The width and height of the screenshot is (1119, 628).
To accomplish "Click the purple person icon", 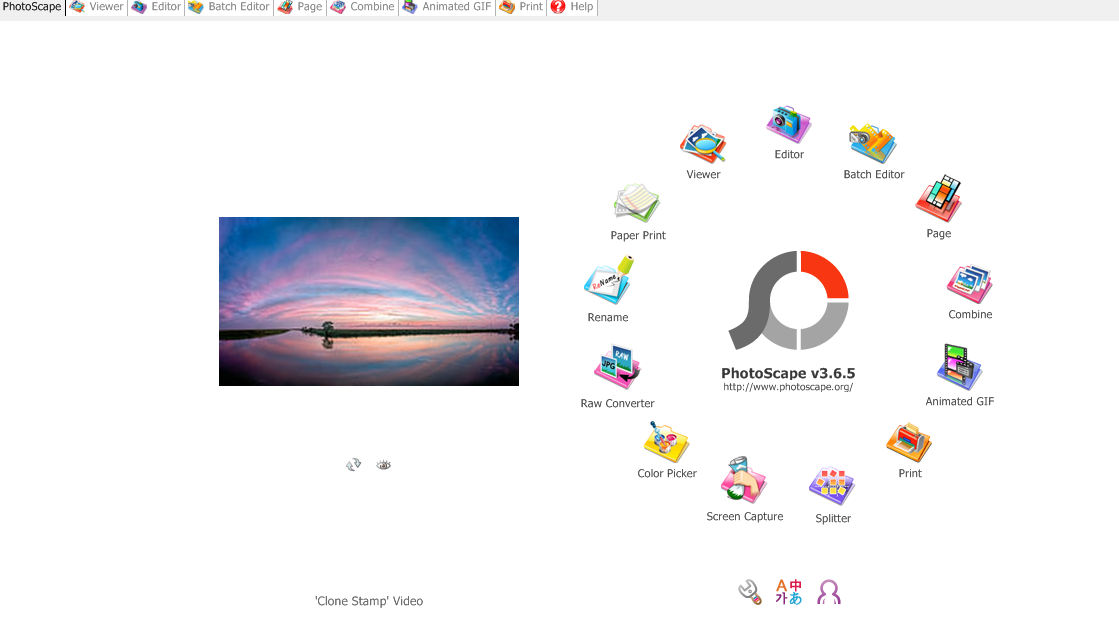I will click(829, 592).
